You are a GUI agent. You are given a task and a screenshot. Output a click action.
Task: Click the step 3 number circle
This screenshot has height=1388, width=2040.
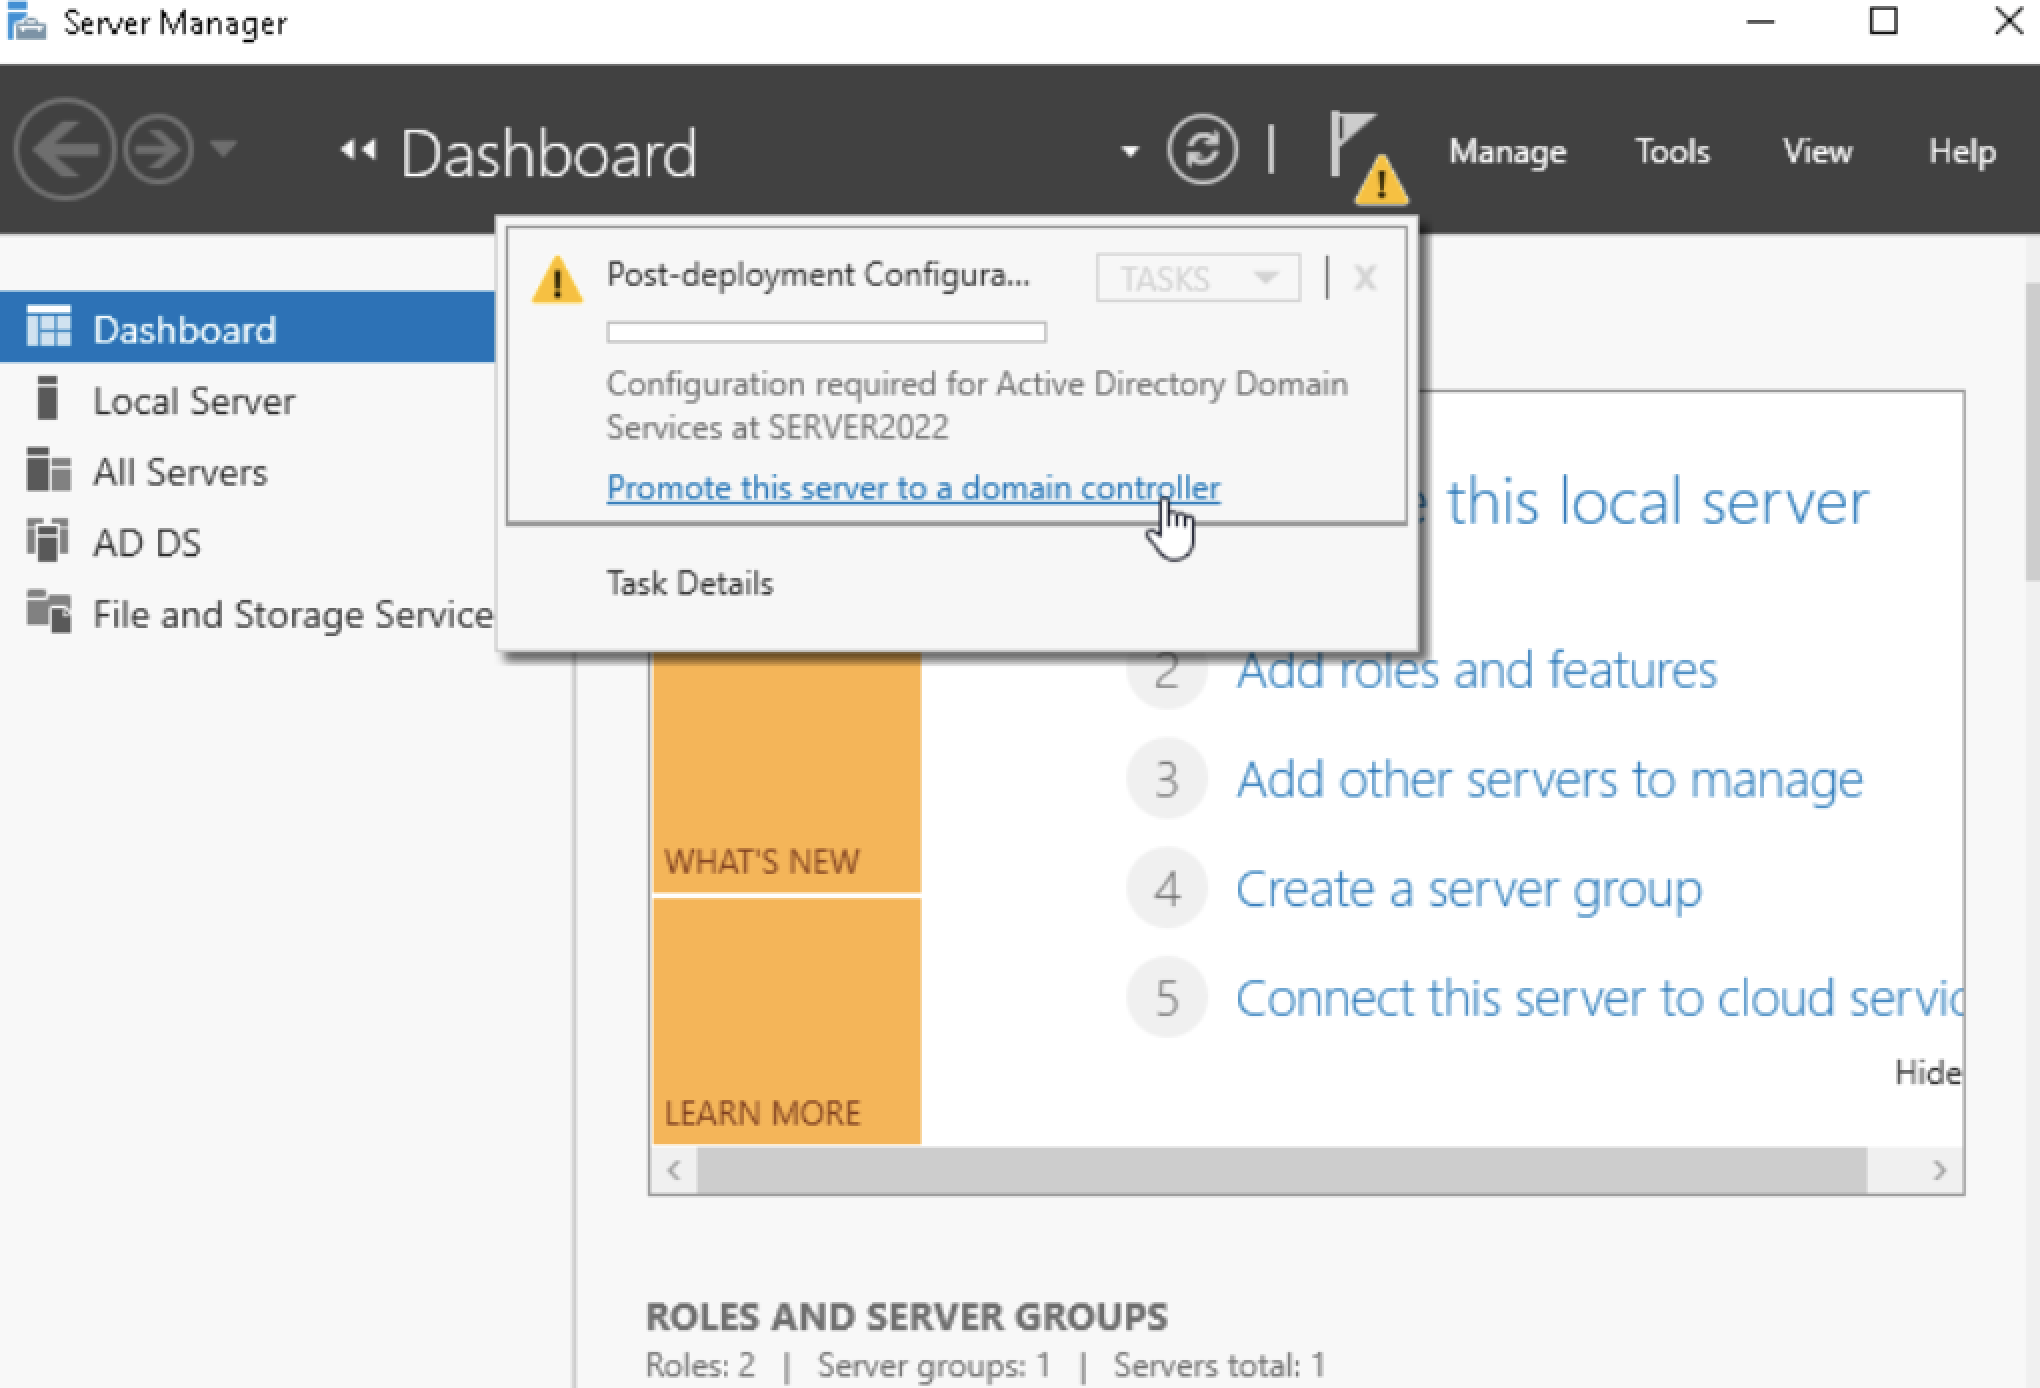coord(1166,779)
